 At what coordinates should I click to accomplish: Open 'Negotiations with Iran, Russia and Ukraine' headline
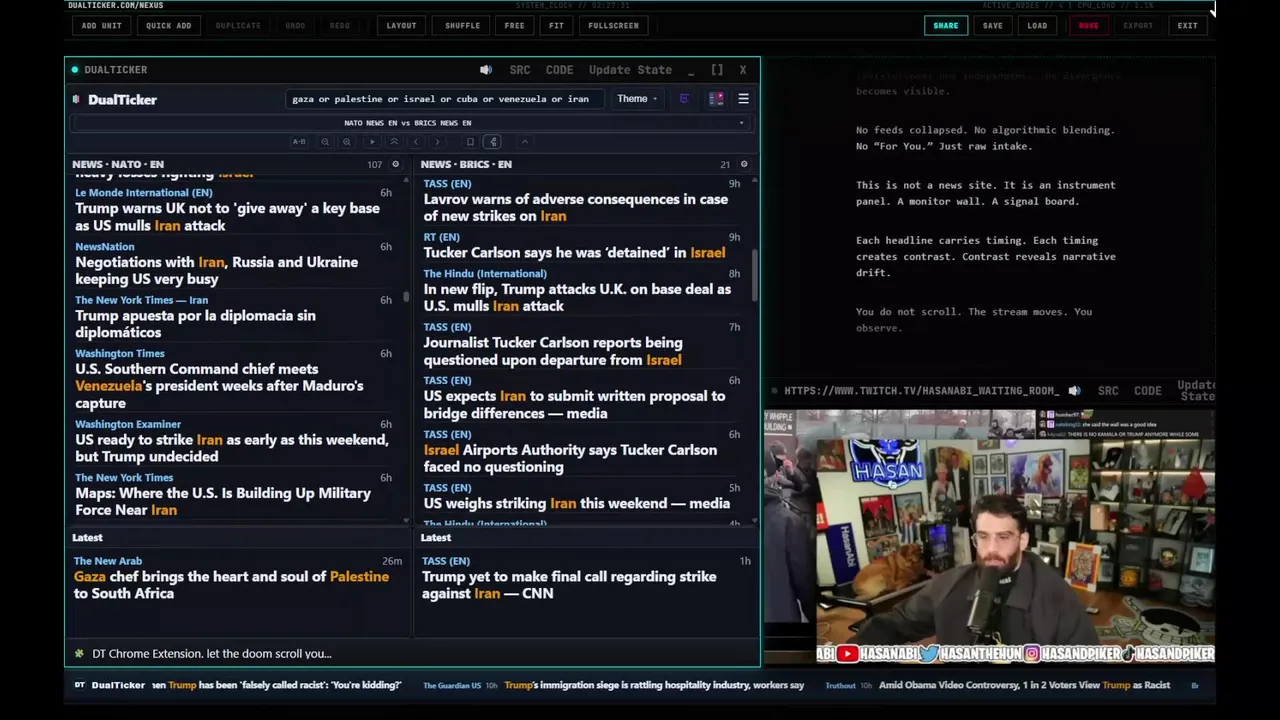coord(216,271)
